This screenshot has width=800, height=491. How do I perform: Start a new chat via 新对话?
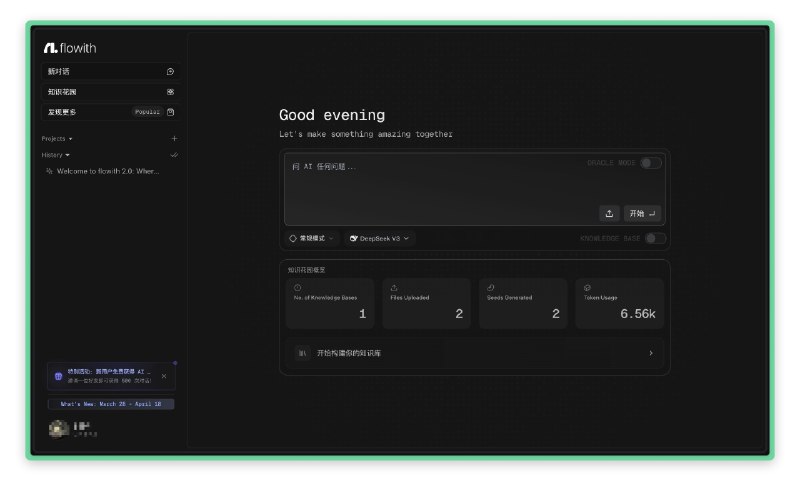click(x=111, y=71)
